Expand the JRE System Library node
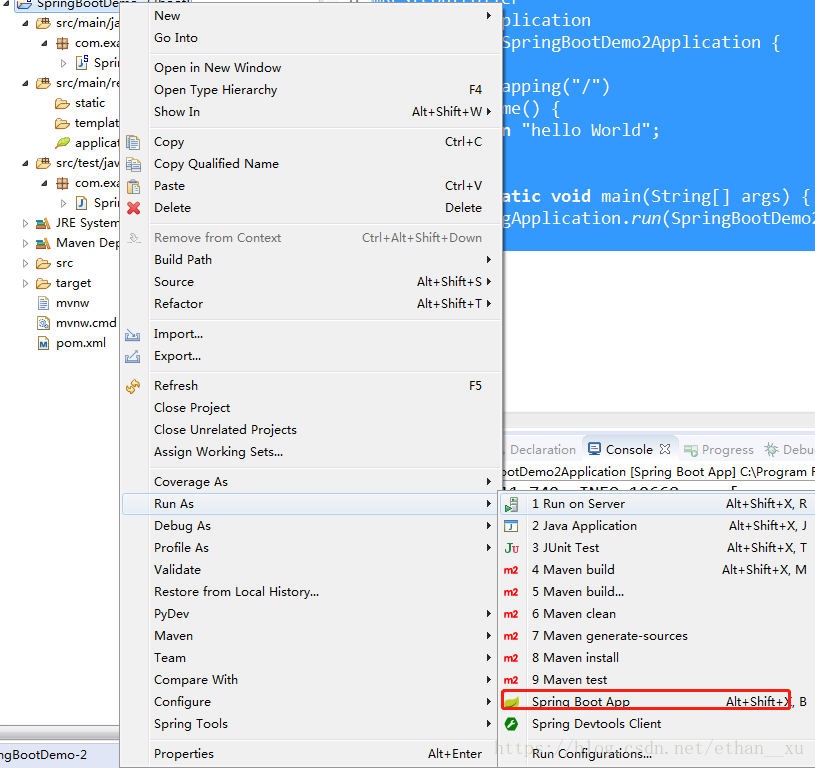This screenshot has width=815, height=768. (x=25, y=223)
